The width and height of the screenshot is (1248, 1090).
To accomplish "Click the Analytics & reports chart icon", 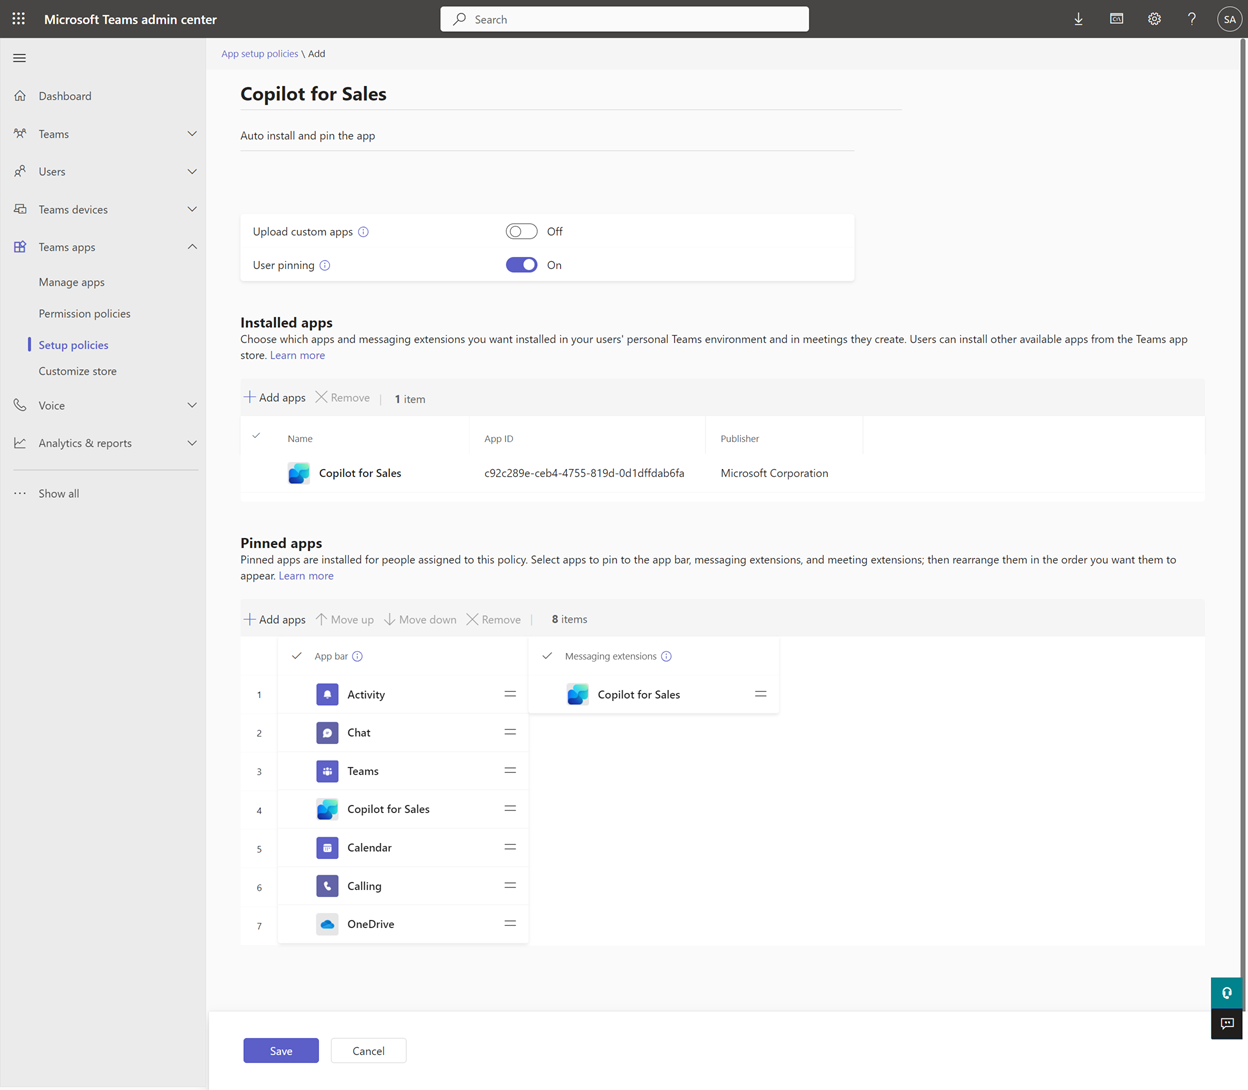I will click(20, 443).
